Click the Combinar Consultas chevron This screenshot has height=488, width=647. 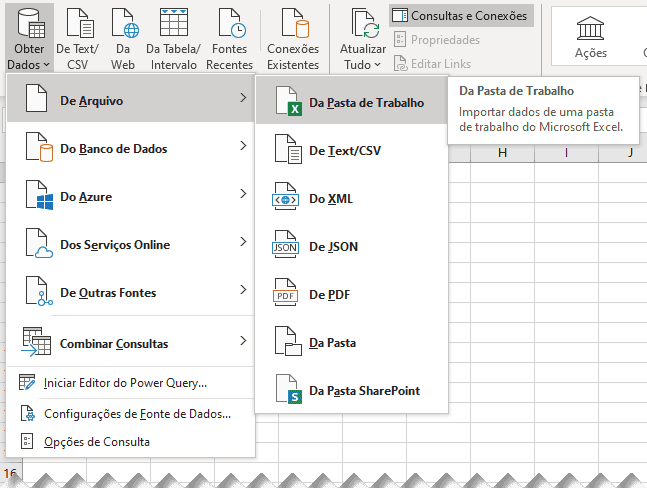(243, 341)
